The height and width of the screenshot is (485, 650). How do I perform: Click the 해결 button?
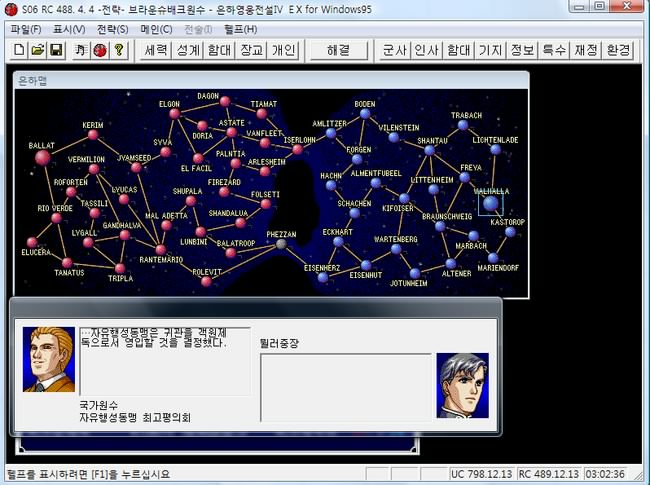[x=339, y=51]
